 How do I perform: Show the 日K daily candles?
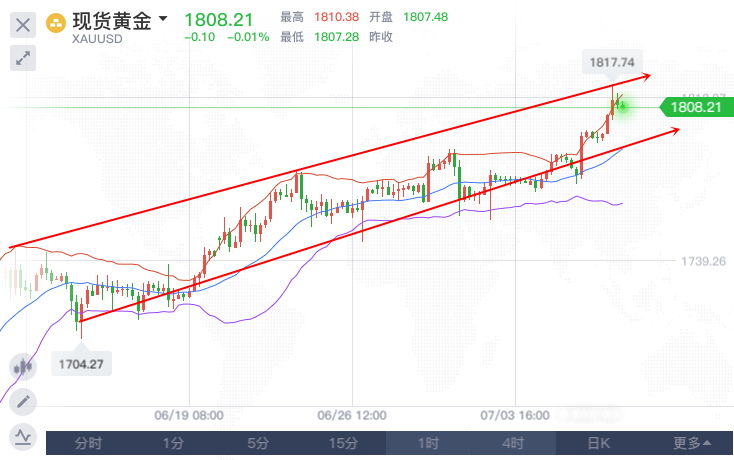599,443
